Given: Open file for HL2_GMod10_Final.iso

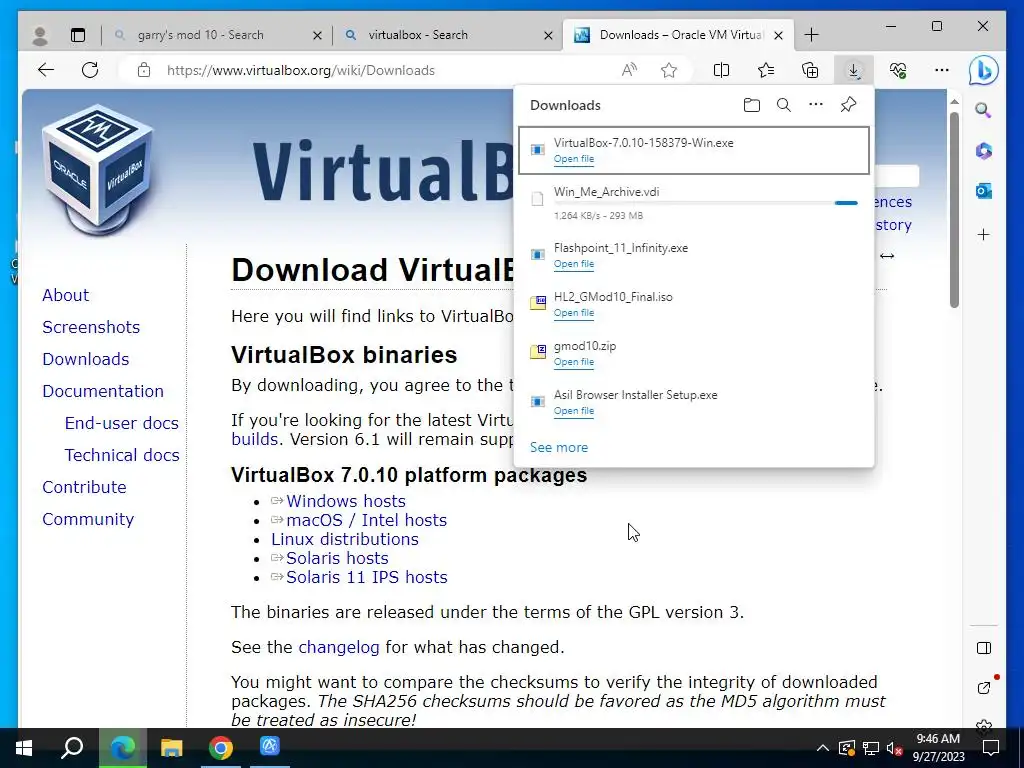Looking at the screenshot, I should click(574, 313).
